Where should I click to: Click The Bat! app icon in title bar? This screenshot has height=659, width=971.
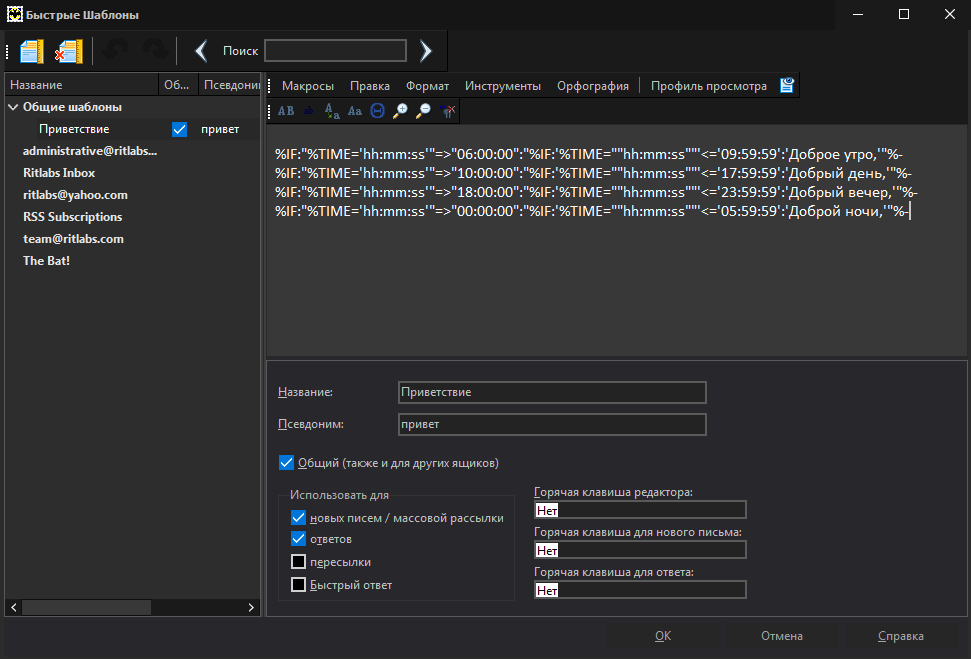point(14,14)
